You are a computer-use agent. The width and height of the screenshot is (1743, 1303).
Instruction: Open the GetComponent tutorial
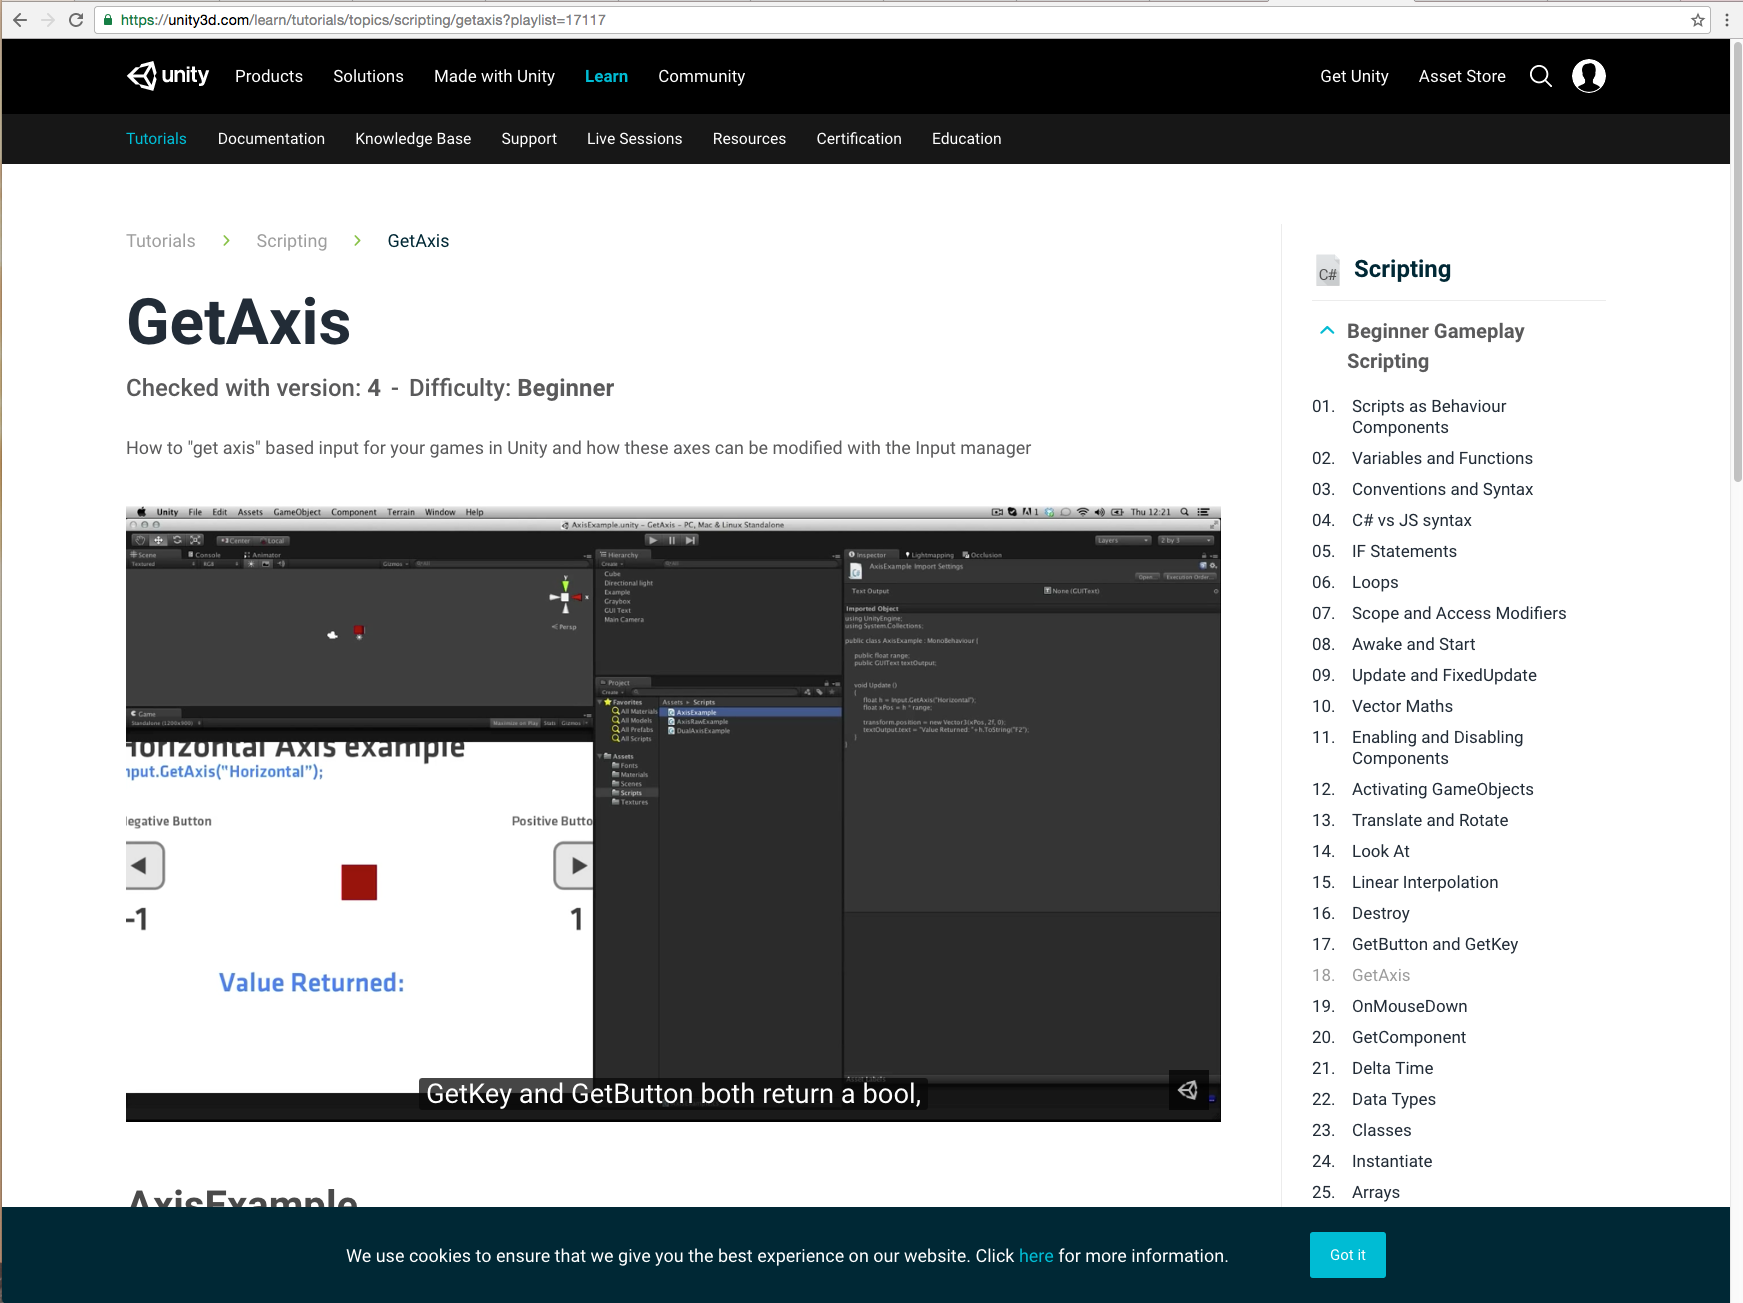pos(1408,1037)
